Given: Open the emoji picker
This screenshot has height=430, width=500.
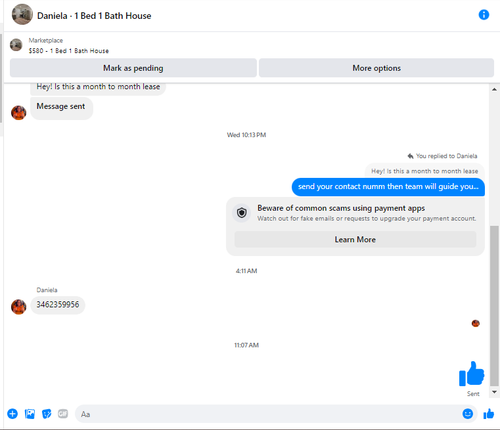Looking at the screenshot, I should pos(468,414).
